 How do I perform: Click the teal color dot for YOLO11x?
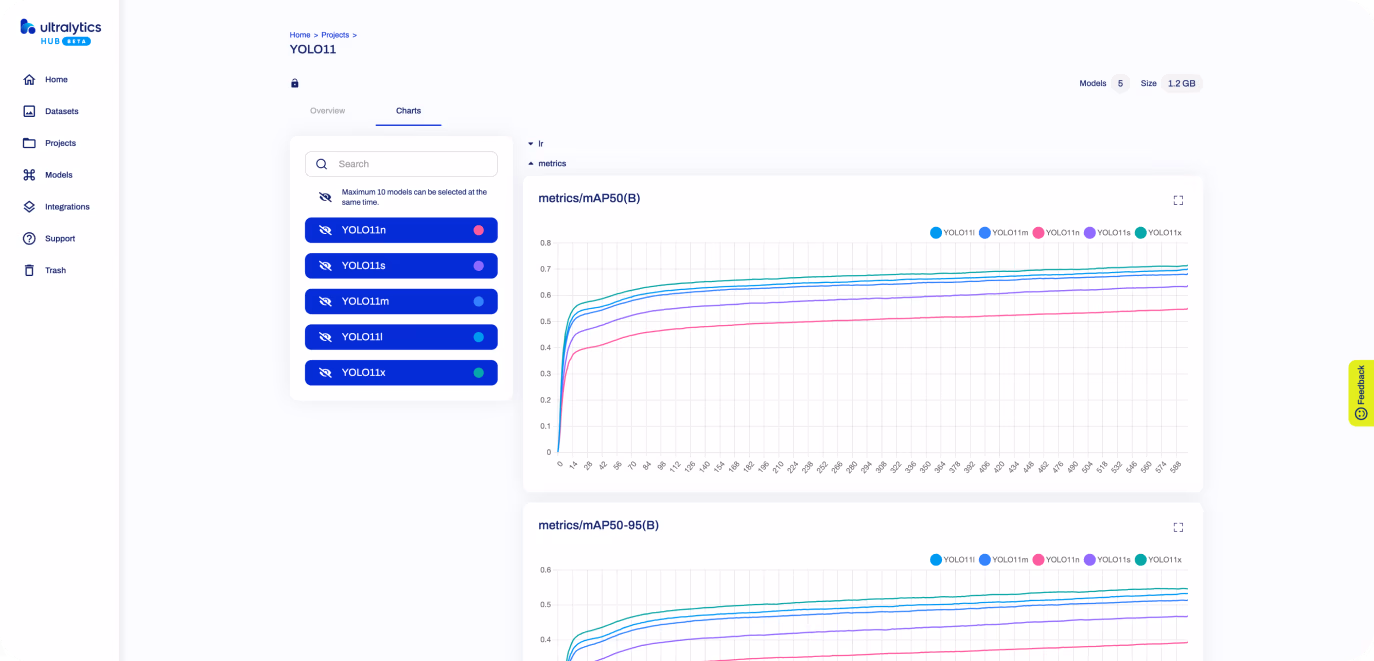point(478,372)
